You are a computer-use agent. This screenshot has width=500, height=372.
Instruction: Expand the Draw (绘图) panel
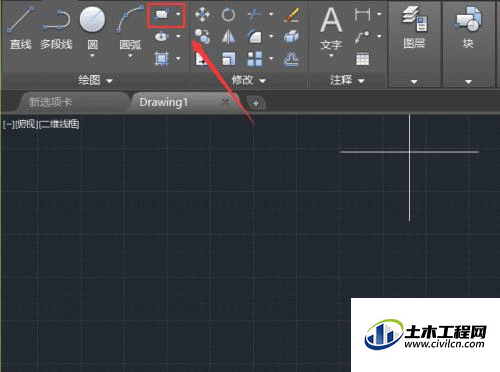click(95, 80)
